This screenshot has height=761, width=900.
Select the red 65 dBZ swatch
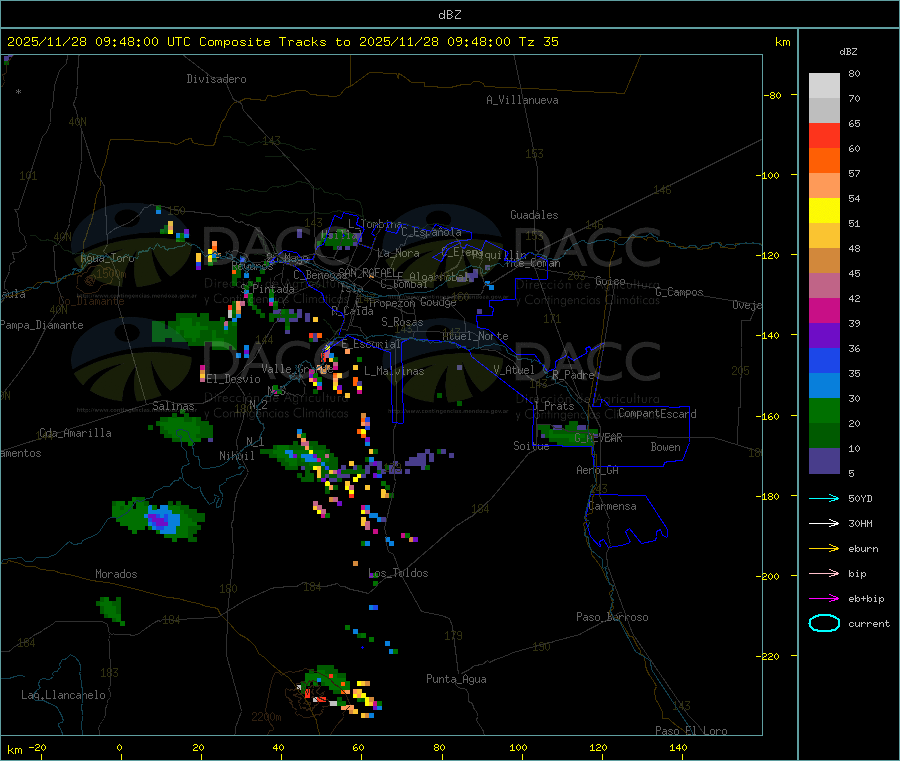tap(824, 135)
